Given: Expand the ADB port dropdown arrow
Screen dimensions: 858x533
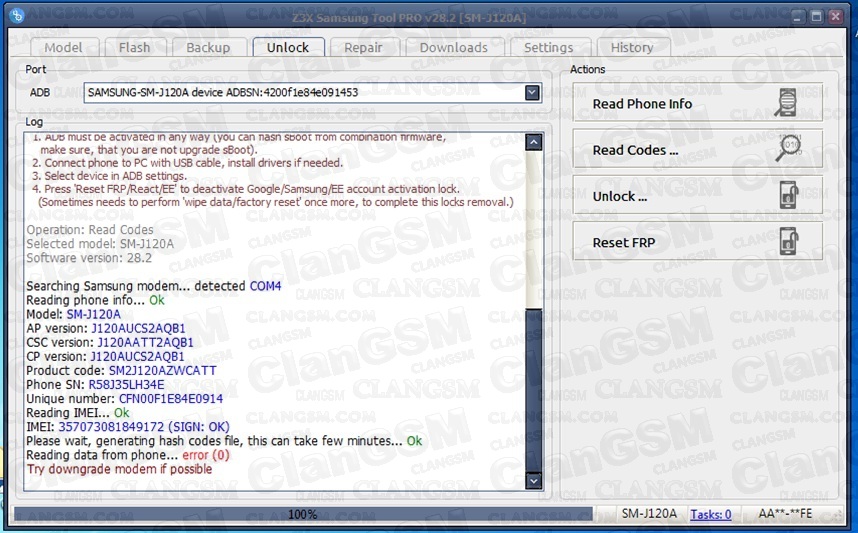Looking at the screenshot, I should click(x=532, y=92).
